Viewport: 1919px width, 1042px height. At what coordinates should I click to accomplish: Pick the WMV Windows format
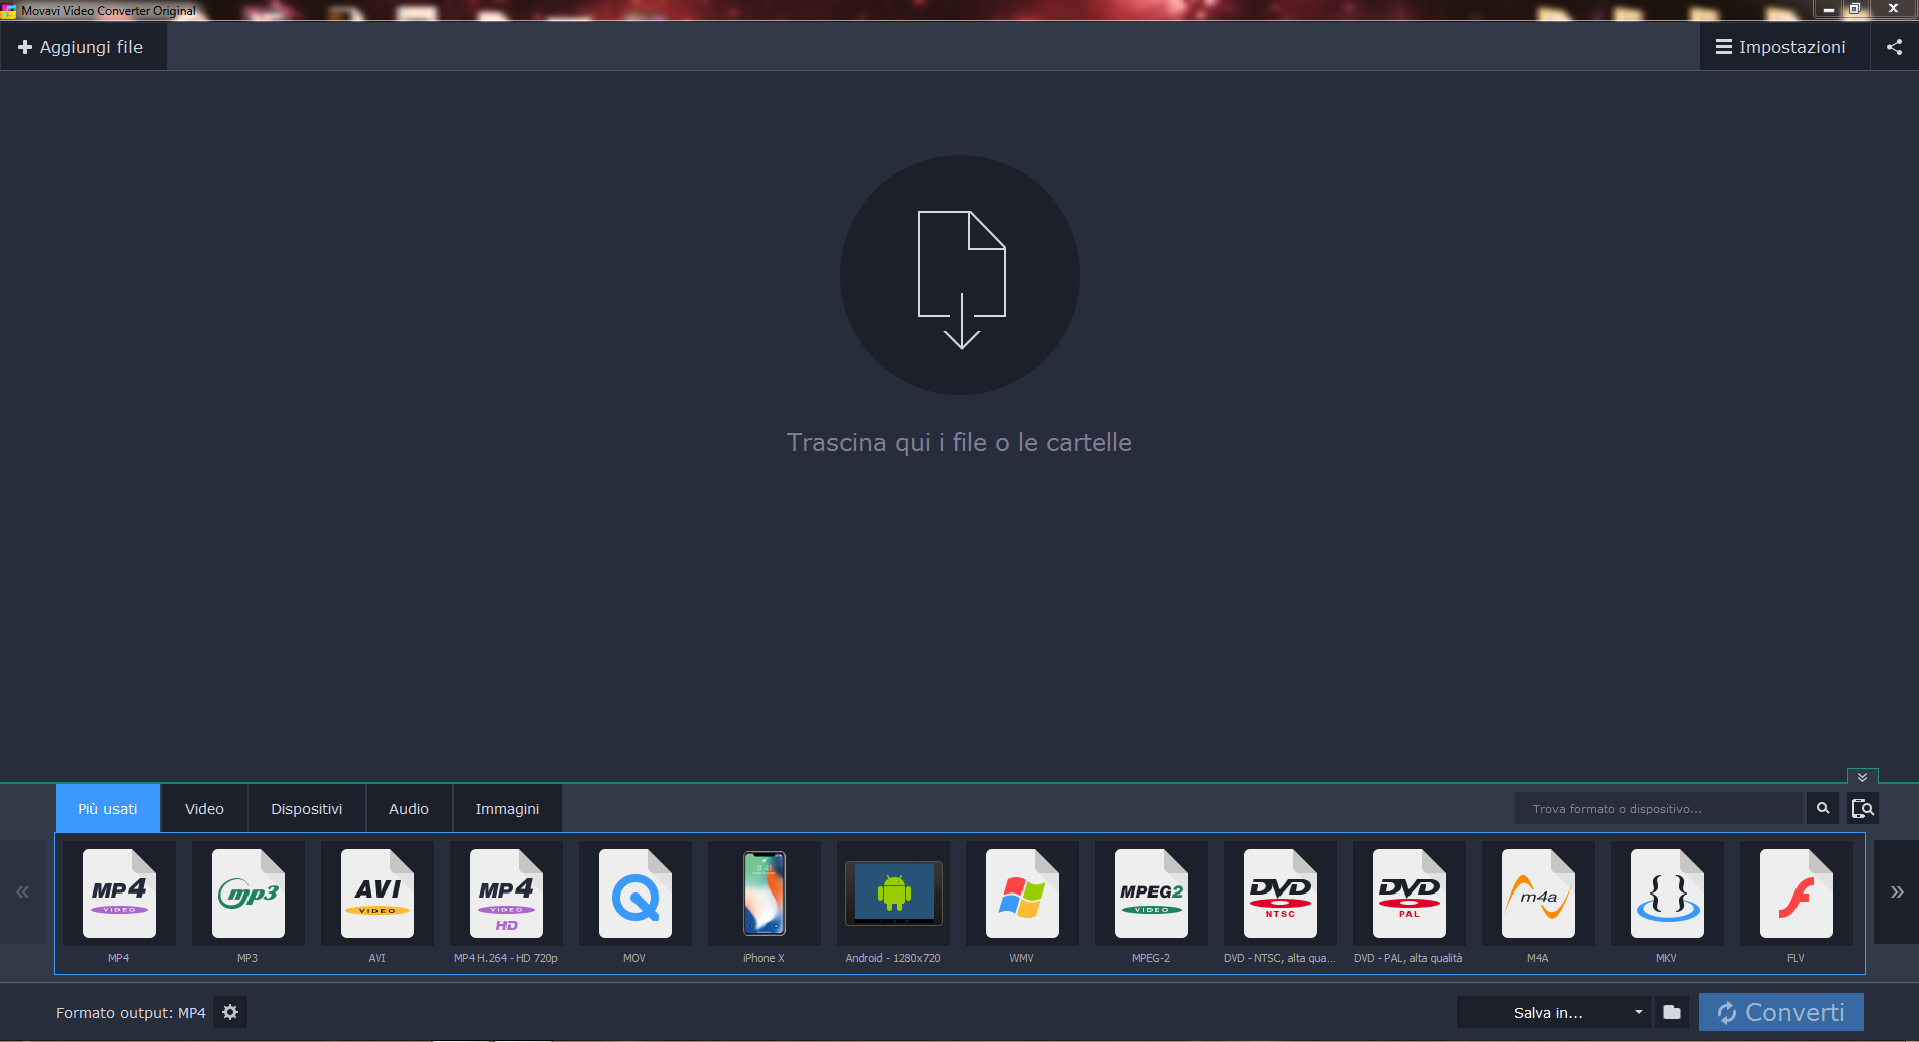(x=1021, y=895)
